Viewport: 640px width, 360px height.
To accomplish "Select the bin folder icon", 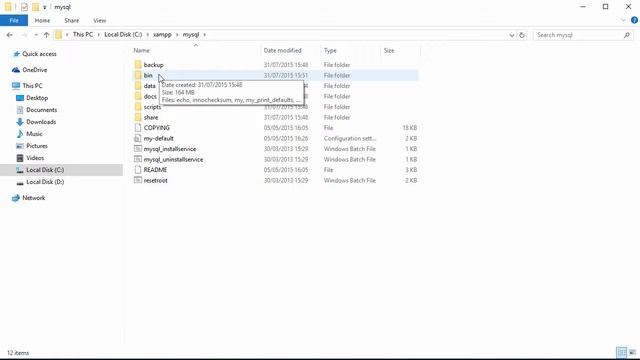I will pyautogui.click(x=138, y=75).
